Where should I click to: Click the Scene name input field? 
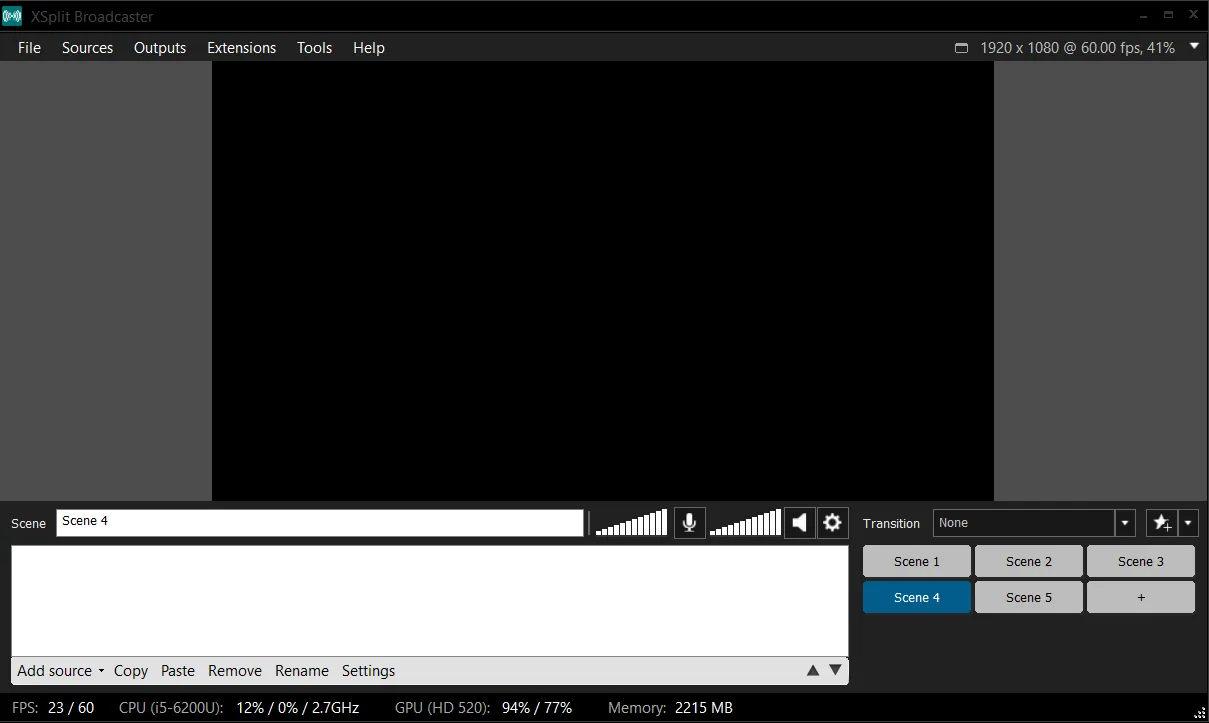pos(320,522)
